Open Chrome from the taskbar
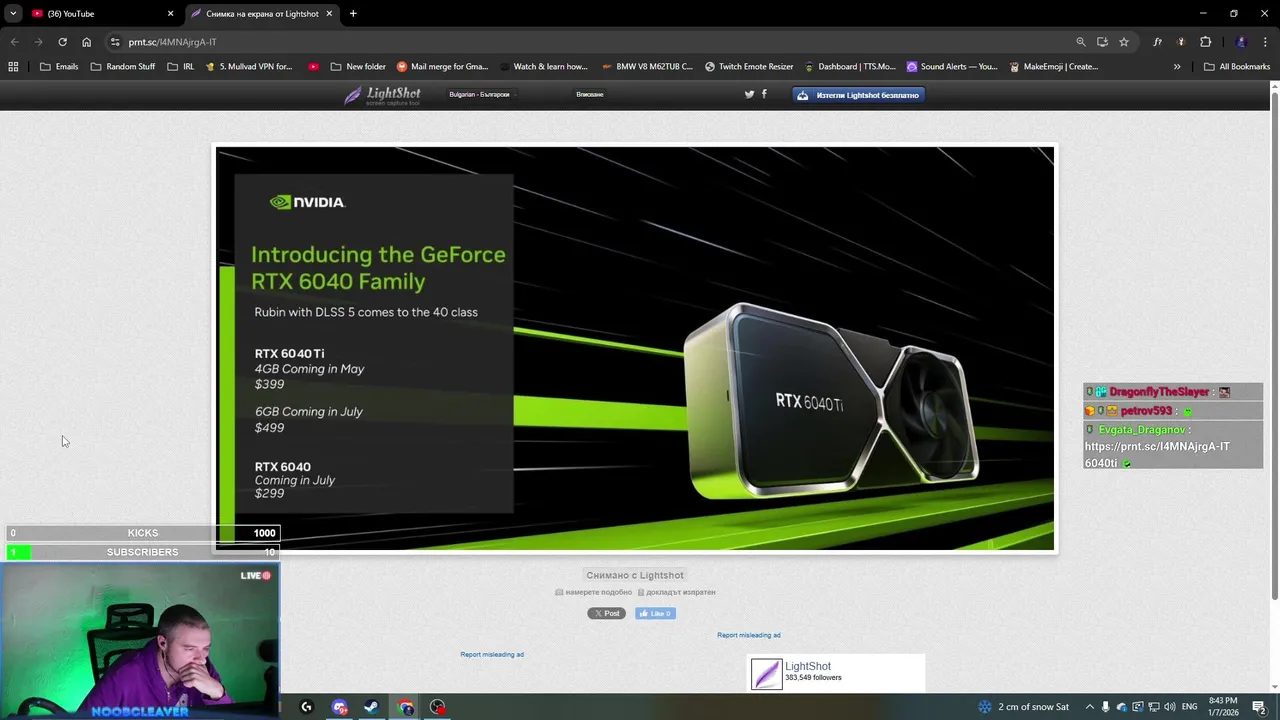 coord(405,707)
